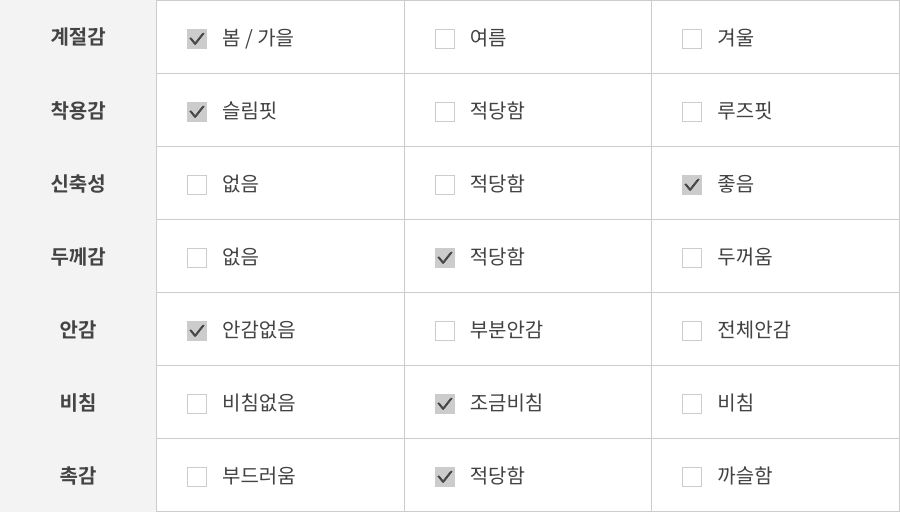The width and height of the screenshot is (900, 512).
Task: Uncheck the 좋음 checkbox
Action: (x=692, y=185)
